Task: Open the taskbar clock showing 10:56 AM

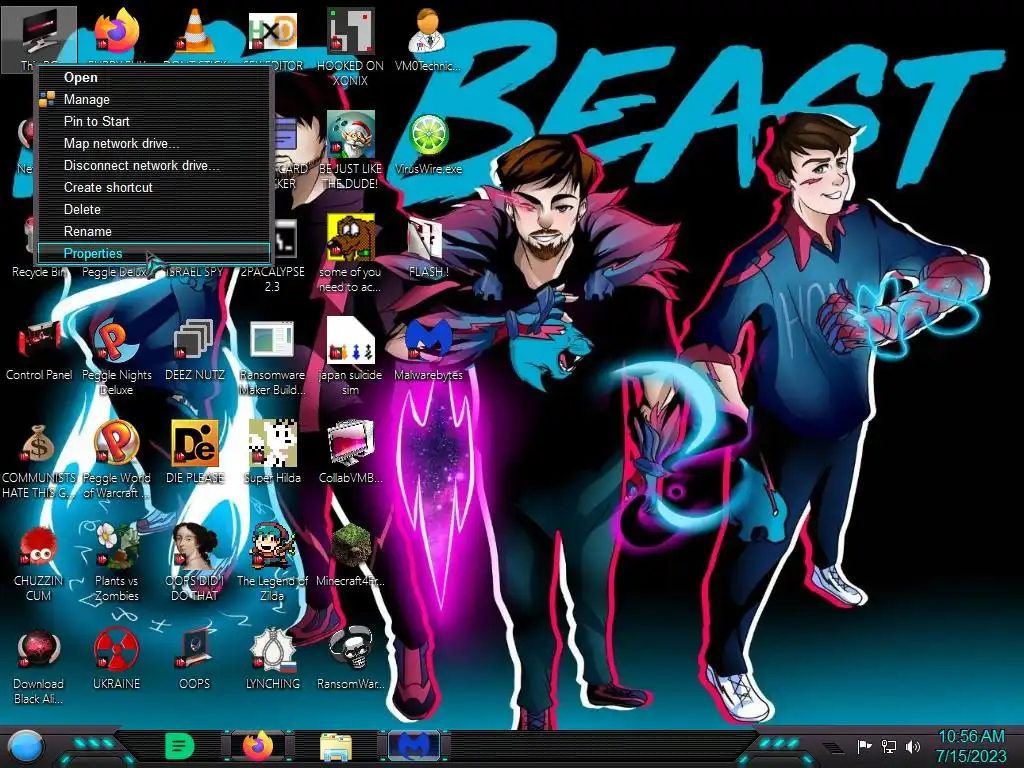Action: (971, 746)
